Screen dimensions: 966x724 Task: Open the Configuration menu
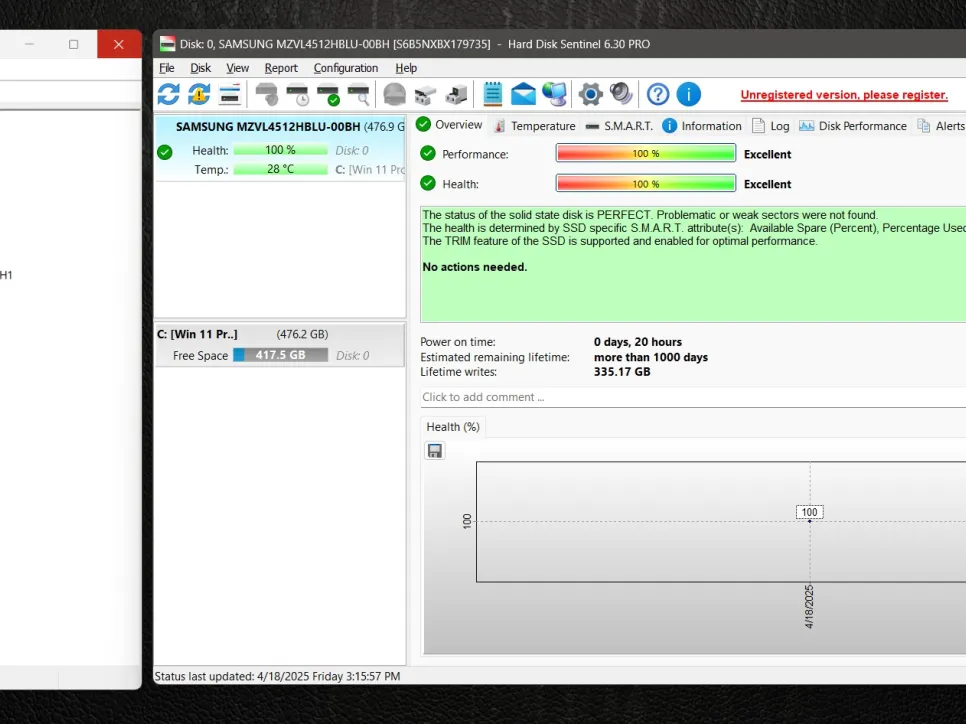tap(346, 68)
